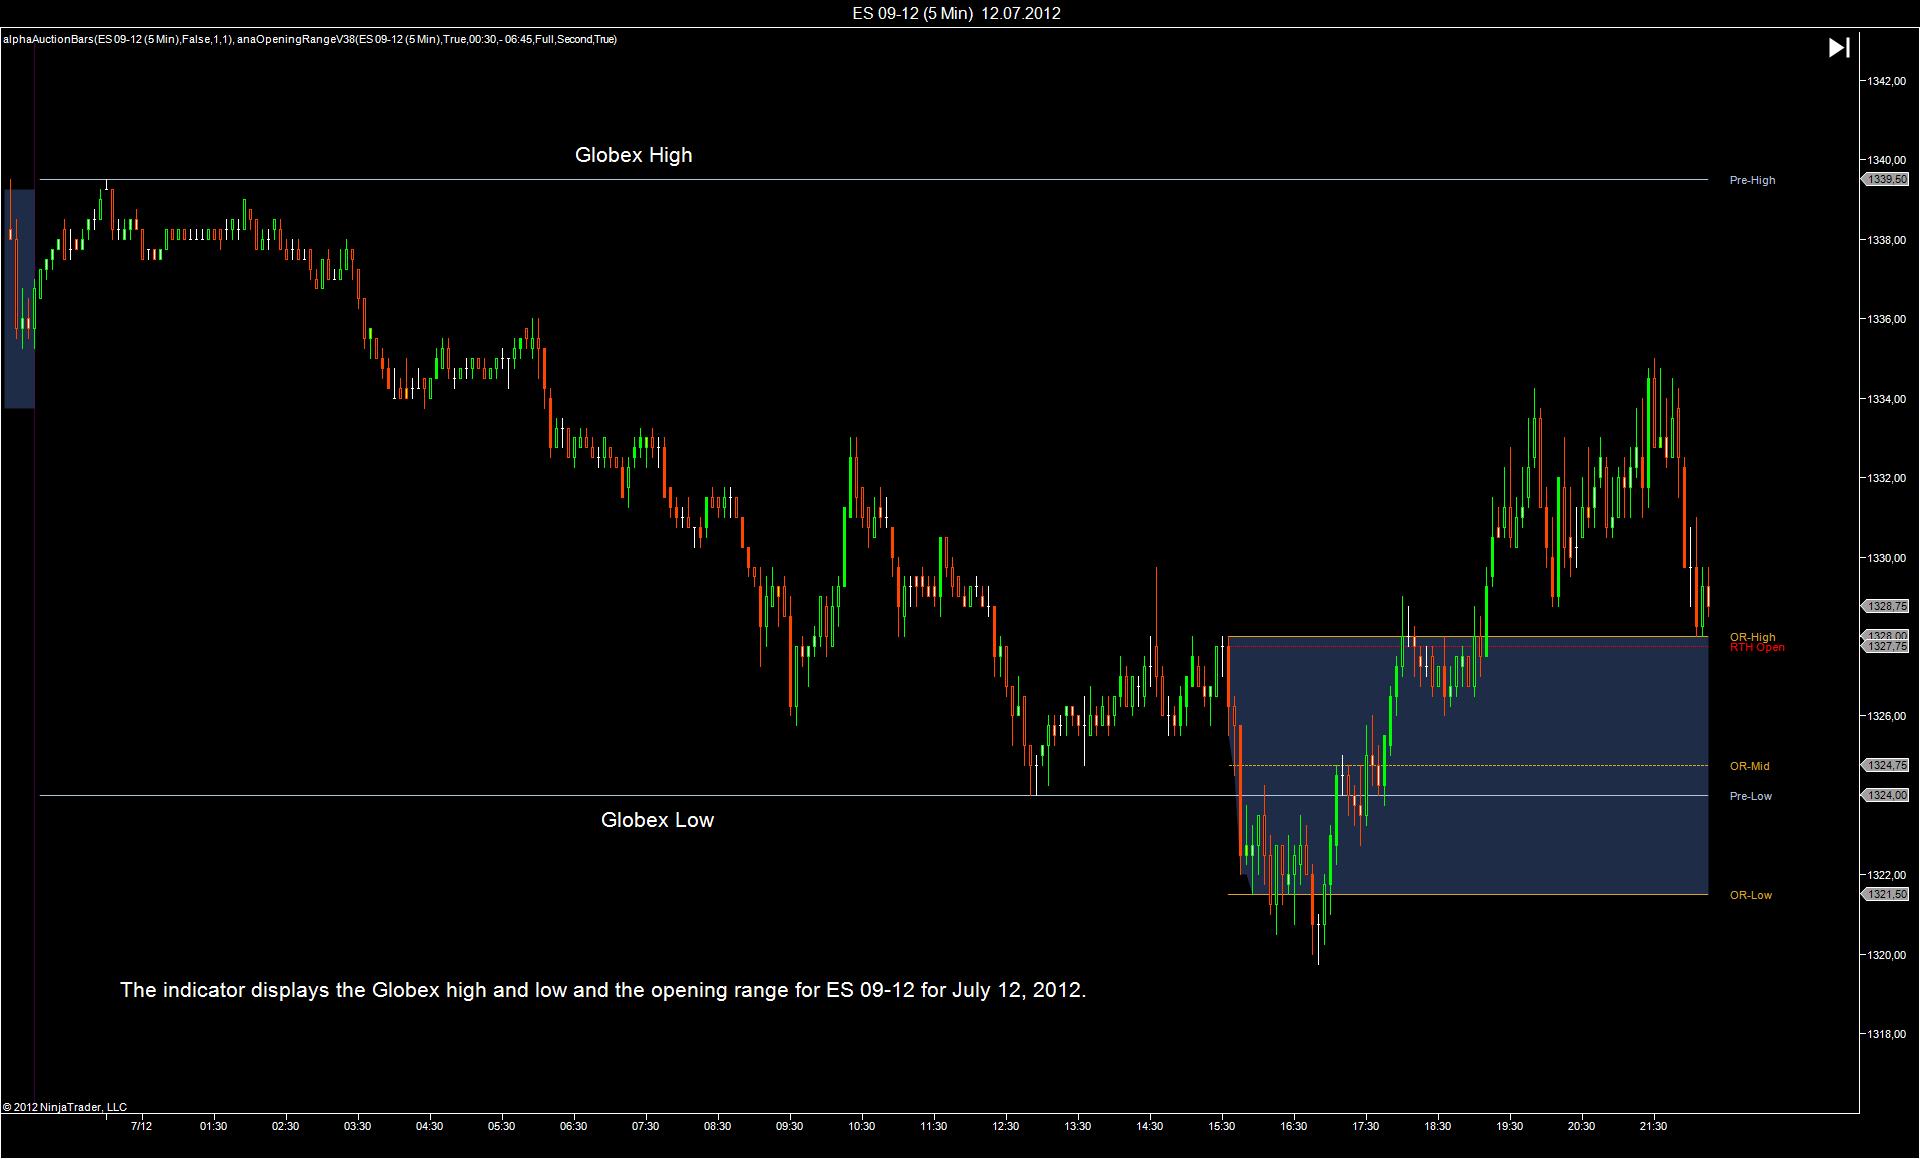
Task: Click the 1342,00 price axis label
Action: (1886, 81)
